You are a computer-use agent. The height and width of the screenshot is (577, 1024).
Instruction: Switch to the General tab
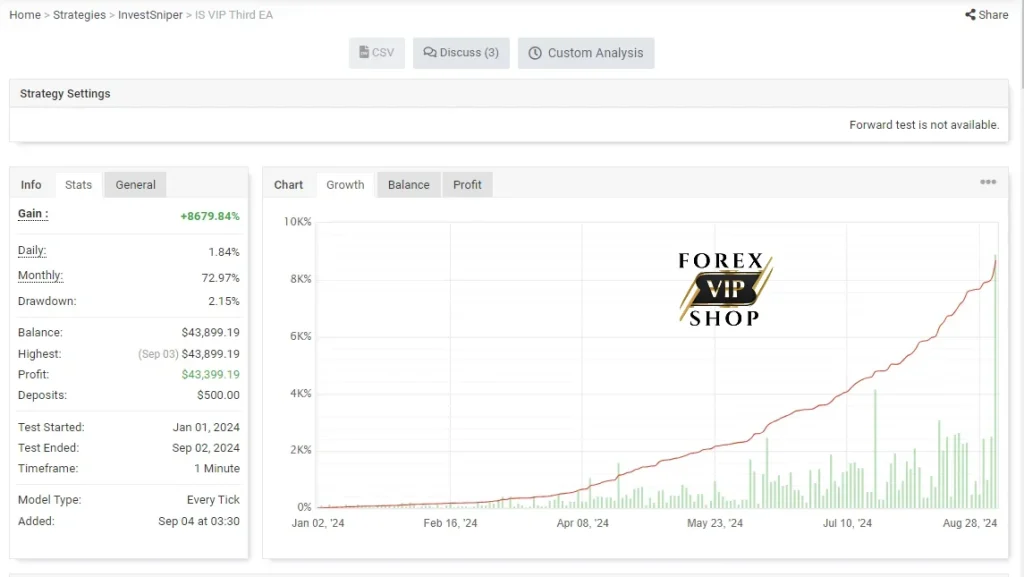pos(135,185)
